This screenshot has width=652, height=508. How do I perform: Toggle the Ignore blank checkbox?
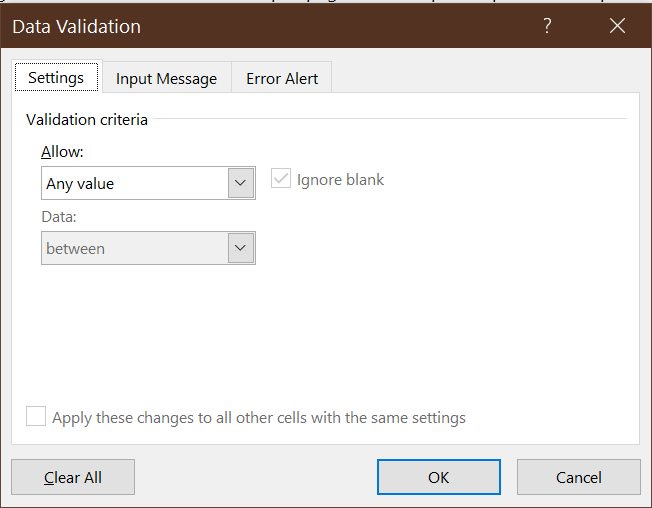tap(281, 179)
